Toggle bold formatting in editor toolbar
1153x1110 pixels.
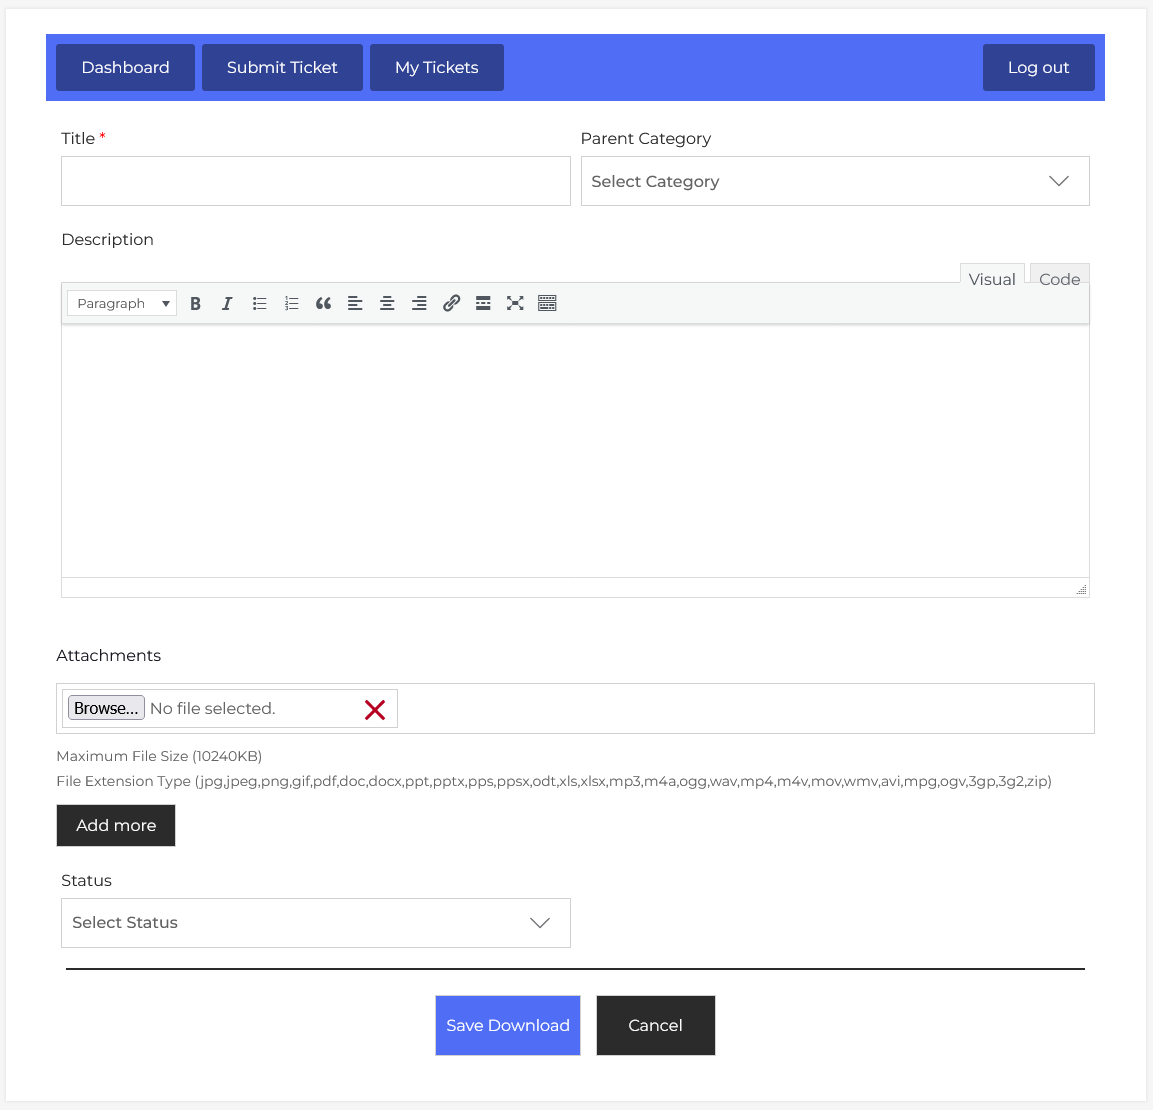[x=196, y=304]
